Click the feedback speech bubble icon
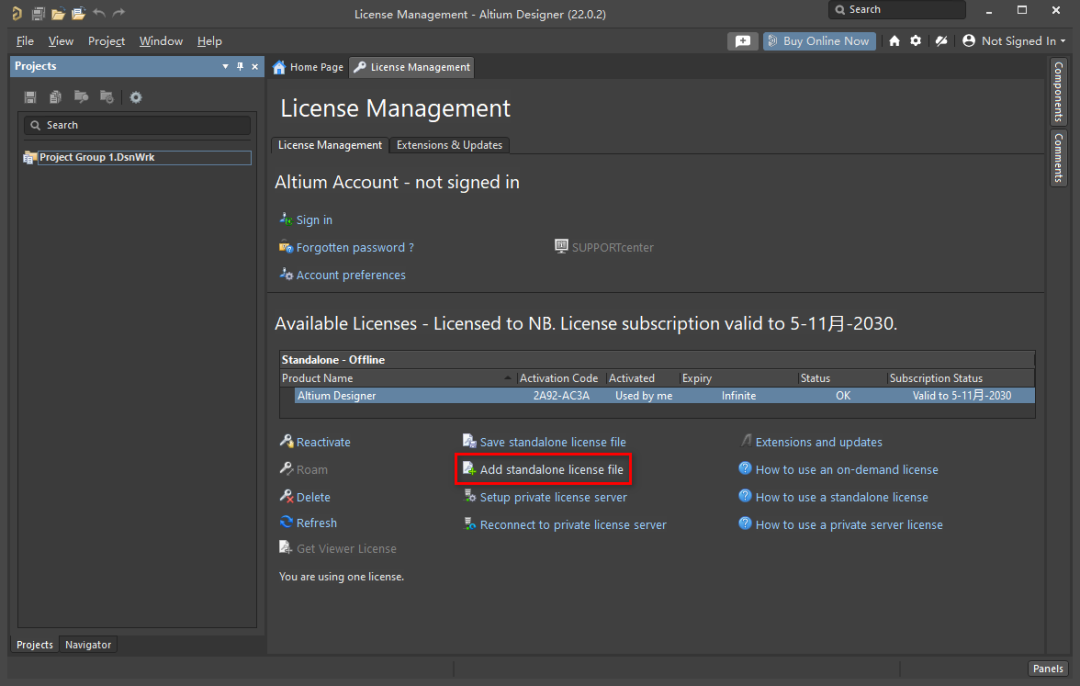The image size is (1080, 686). pos(742,41)
